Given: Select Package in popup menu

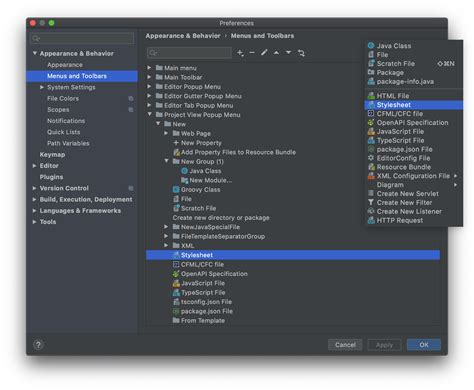Looking at the screenshot, I should click(x=413, y=73).
